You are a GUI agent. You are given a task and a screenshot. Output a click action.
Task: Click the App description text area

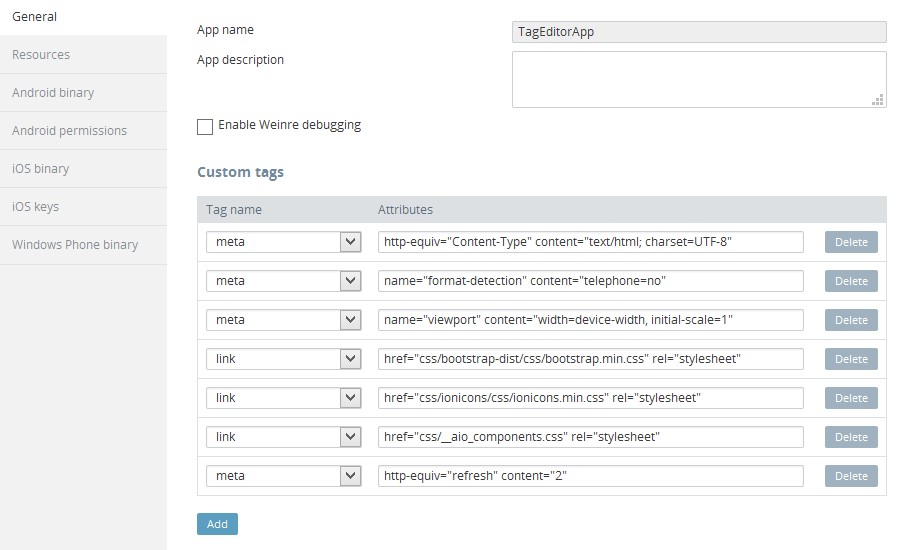pyautogui.click(x=698, y=79)
